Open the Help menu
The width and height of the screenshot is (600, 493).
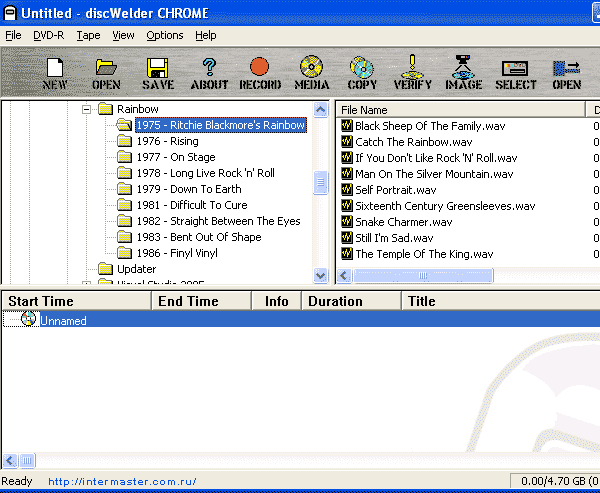tap(206, 36)
